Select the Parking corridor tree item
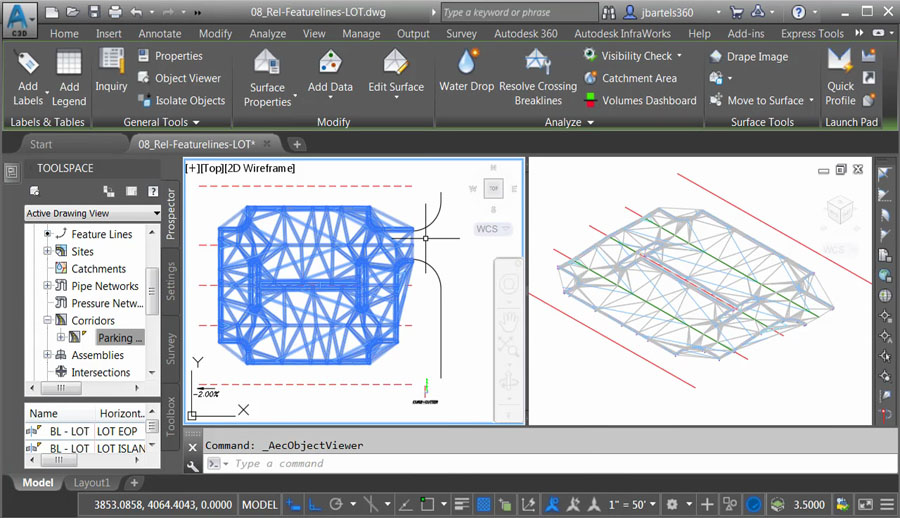 [x=119, y=338]
